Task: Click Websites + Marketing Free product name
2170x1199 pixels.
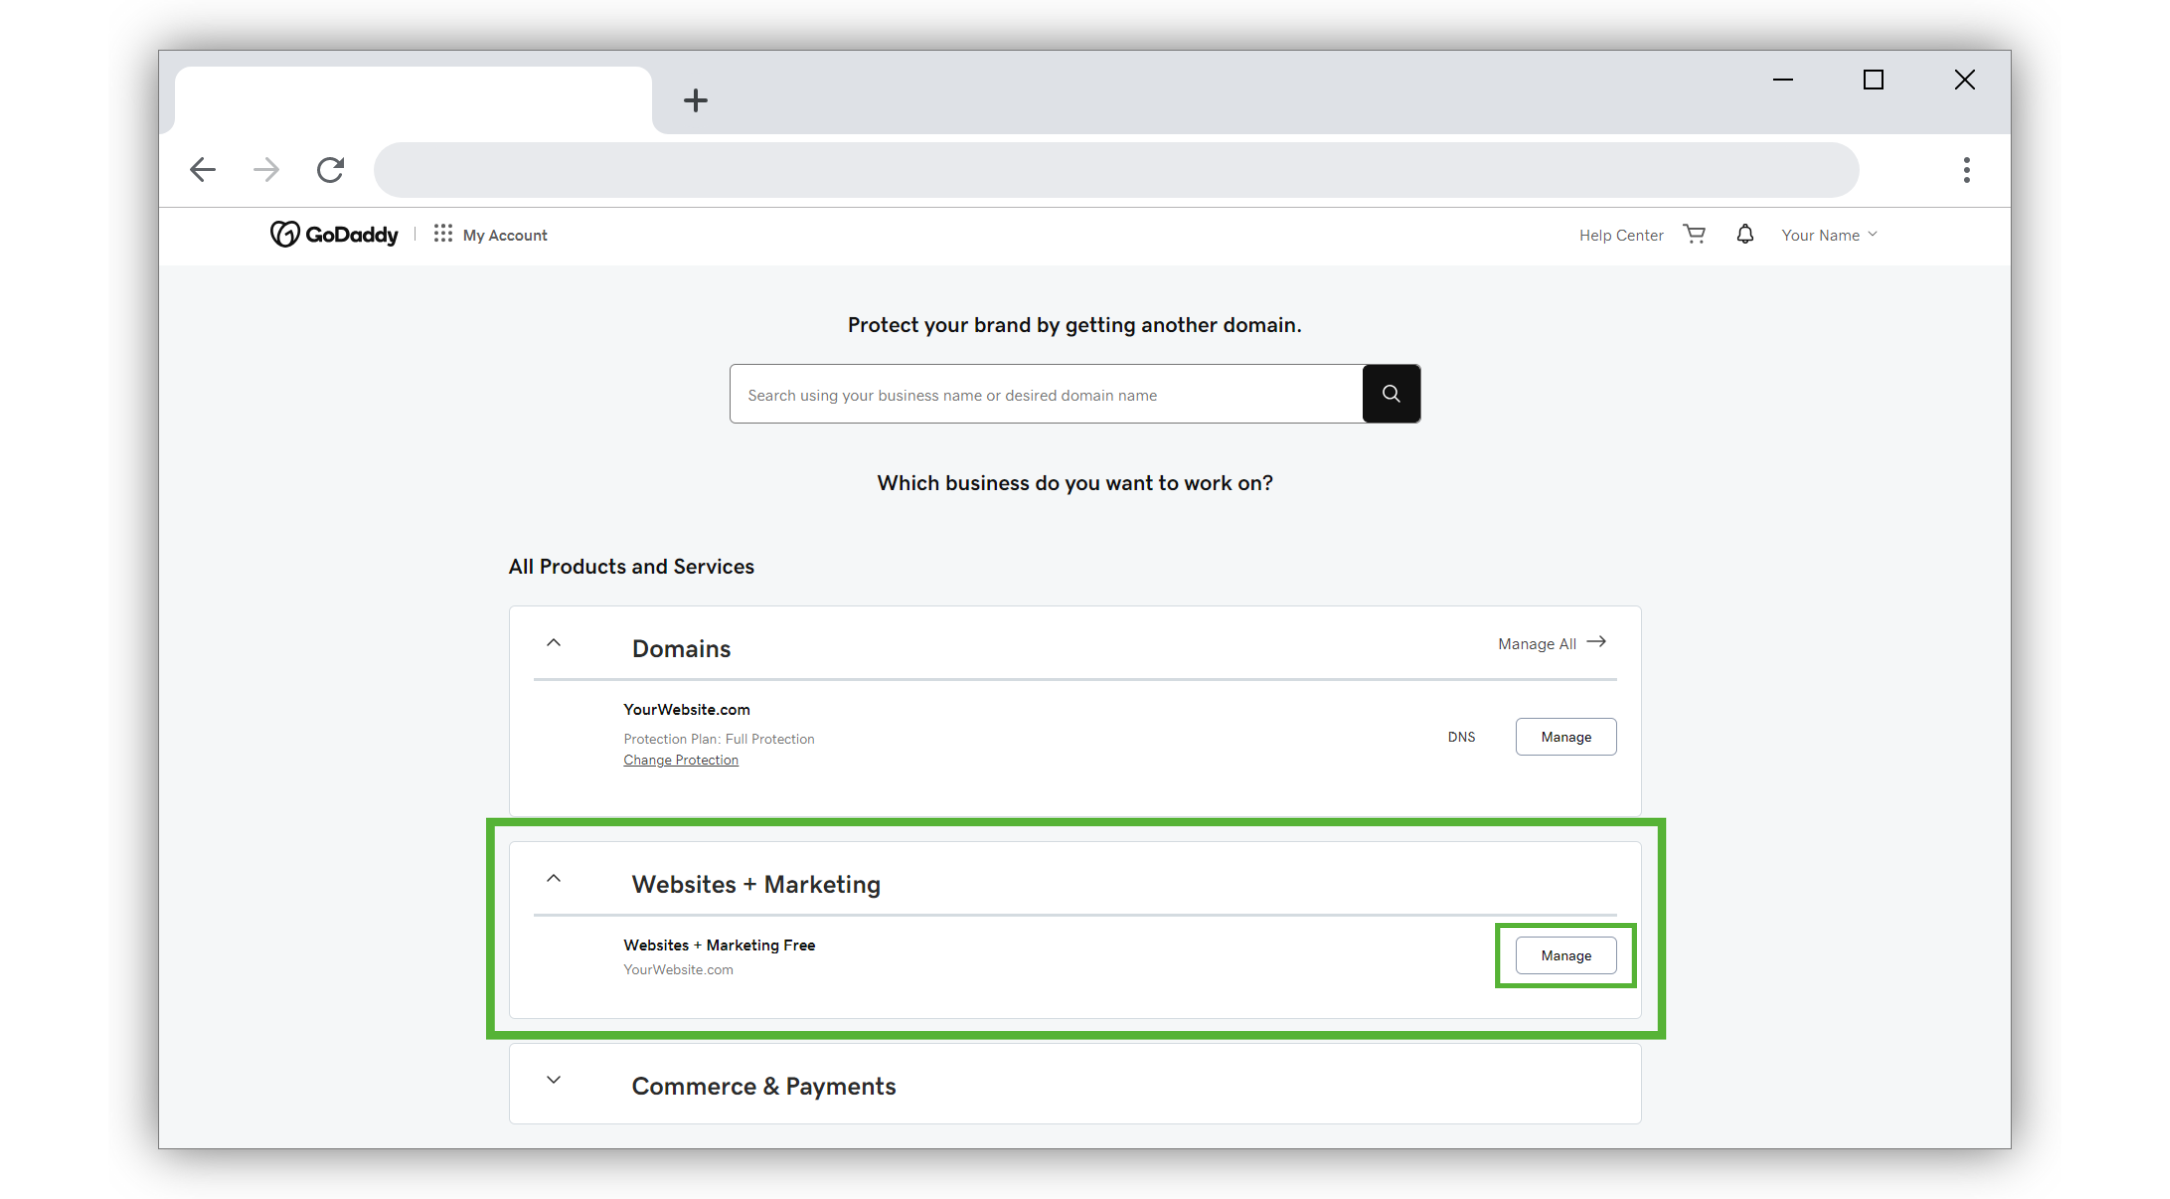Action: tap(719, 946)
